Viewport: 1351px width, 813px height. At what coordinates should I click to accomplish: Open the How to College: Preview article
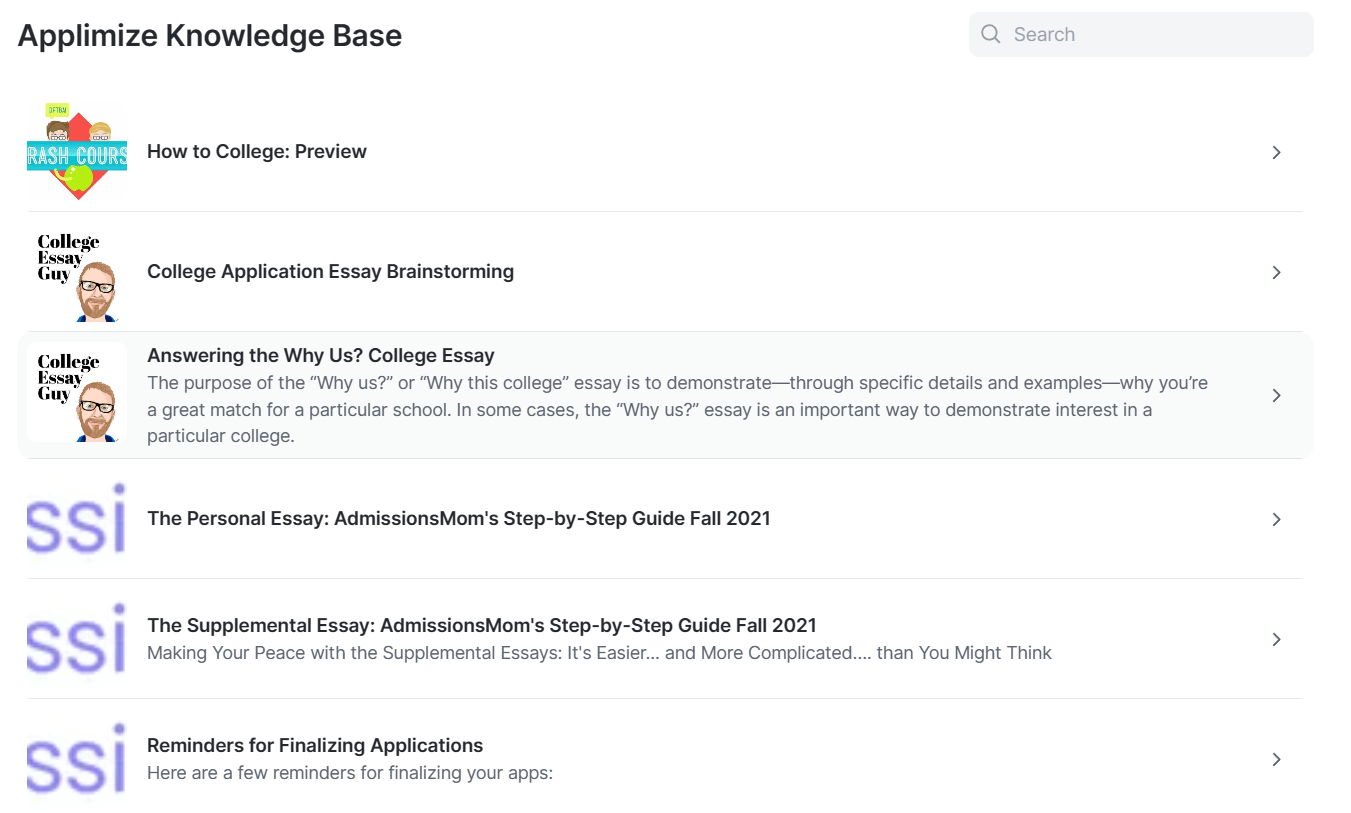point(257,151)
